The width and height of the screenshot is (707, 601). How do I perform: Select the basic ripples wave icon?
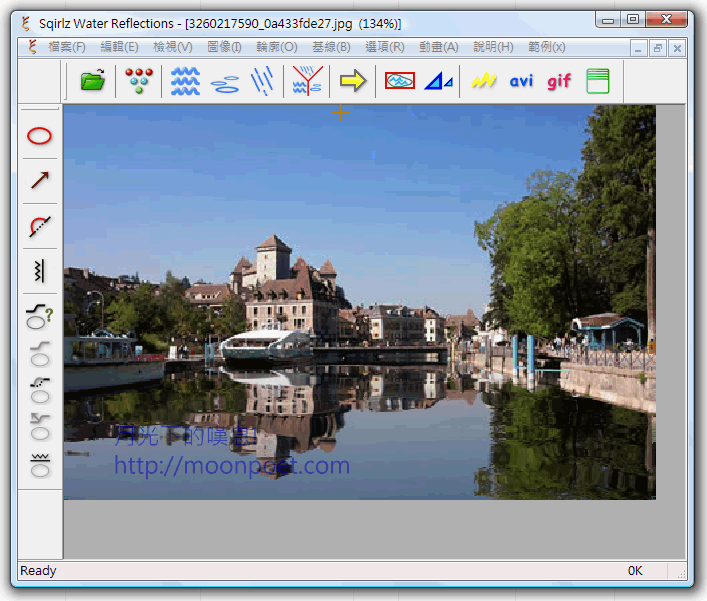pos(185,81)
